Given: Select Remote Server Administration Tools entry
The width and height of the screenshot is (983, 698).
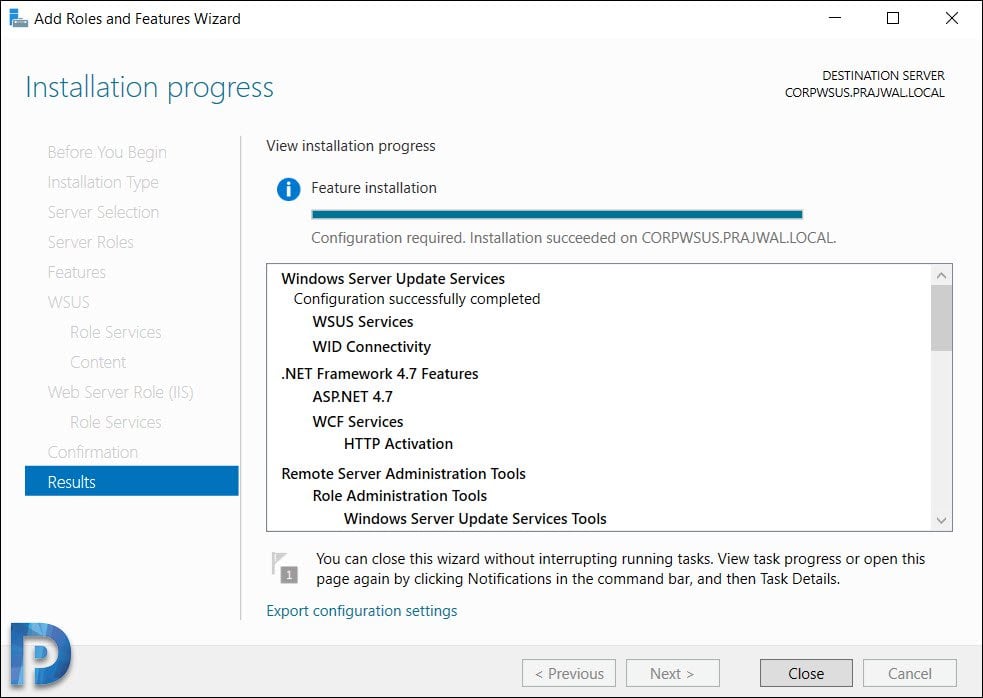Looking at the screenshot, I should click(403, 473).
